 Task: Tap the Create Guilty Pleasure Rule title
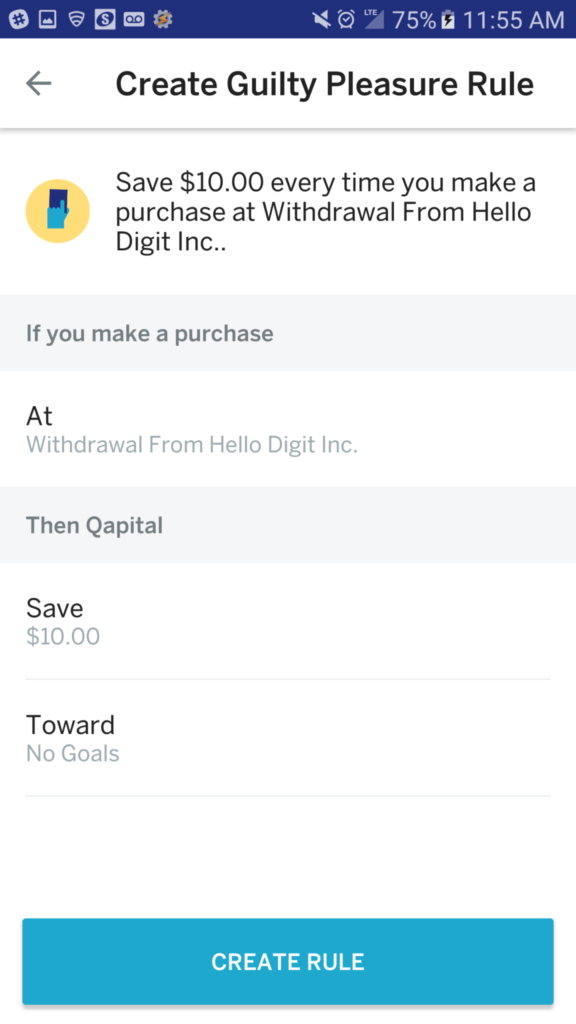[x=325, y=84]
